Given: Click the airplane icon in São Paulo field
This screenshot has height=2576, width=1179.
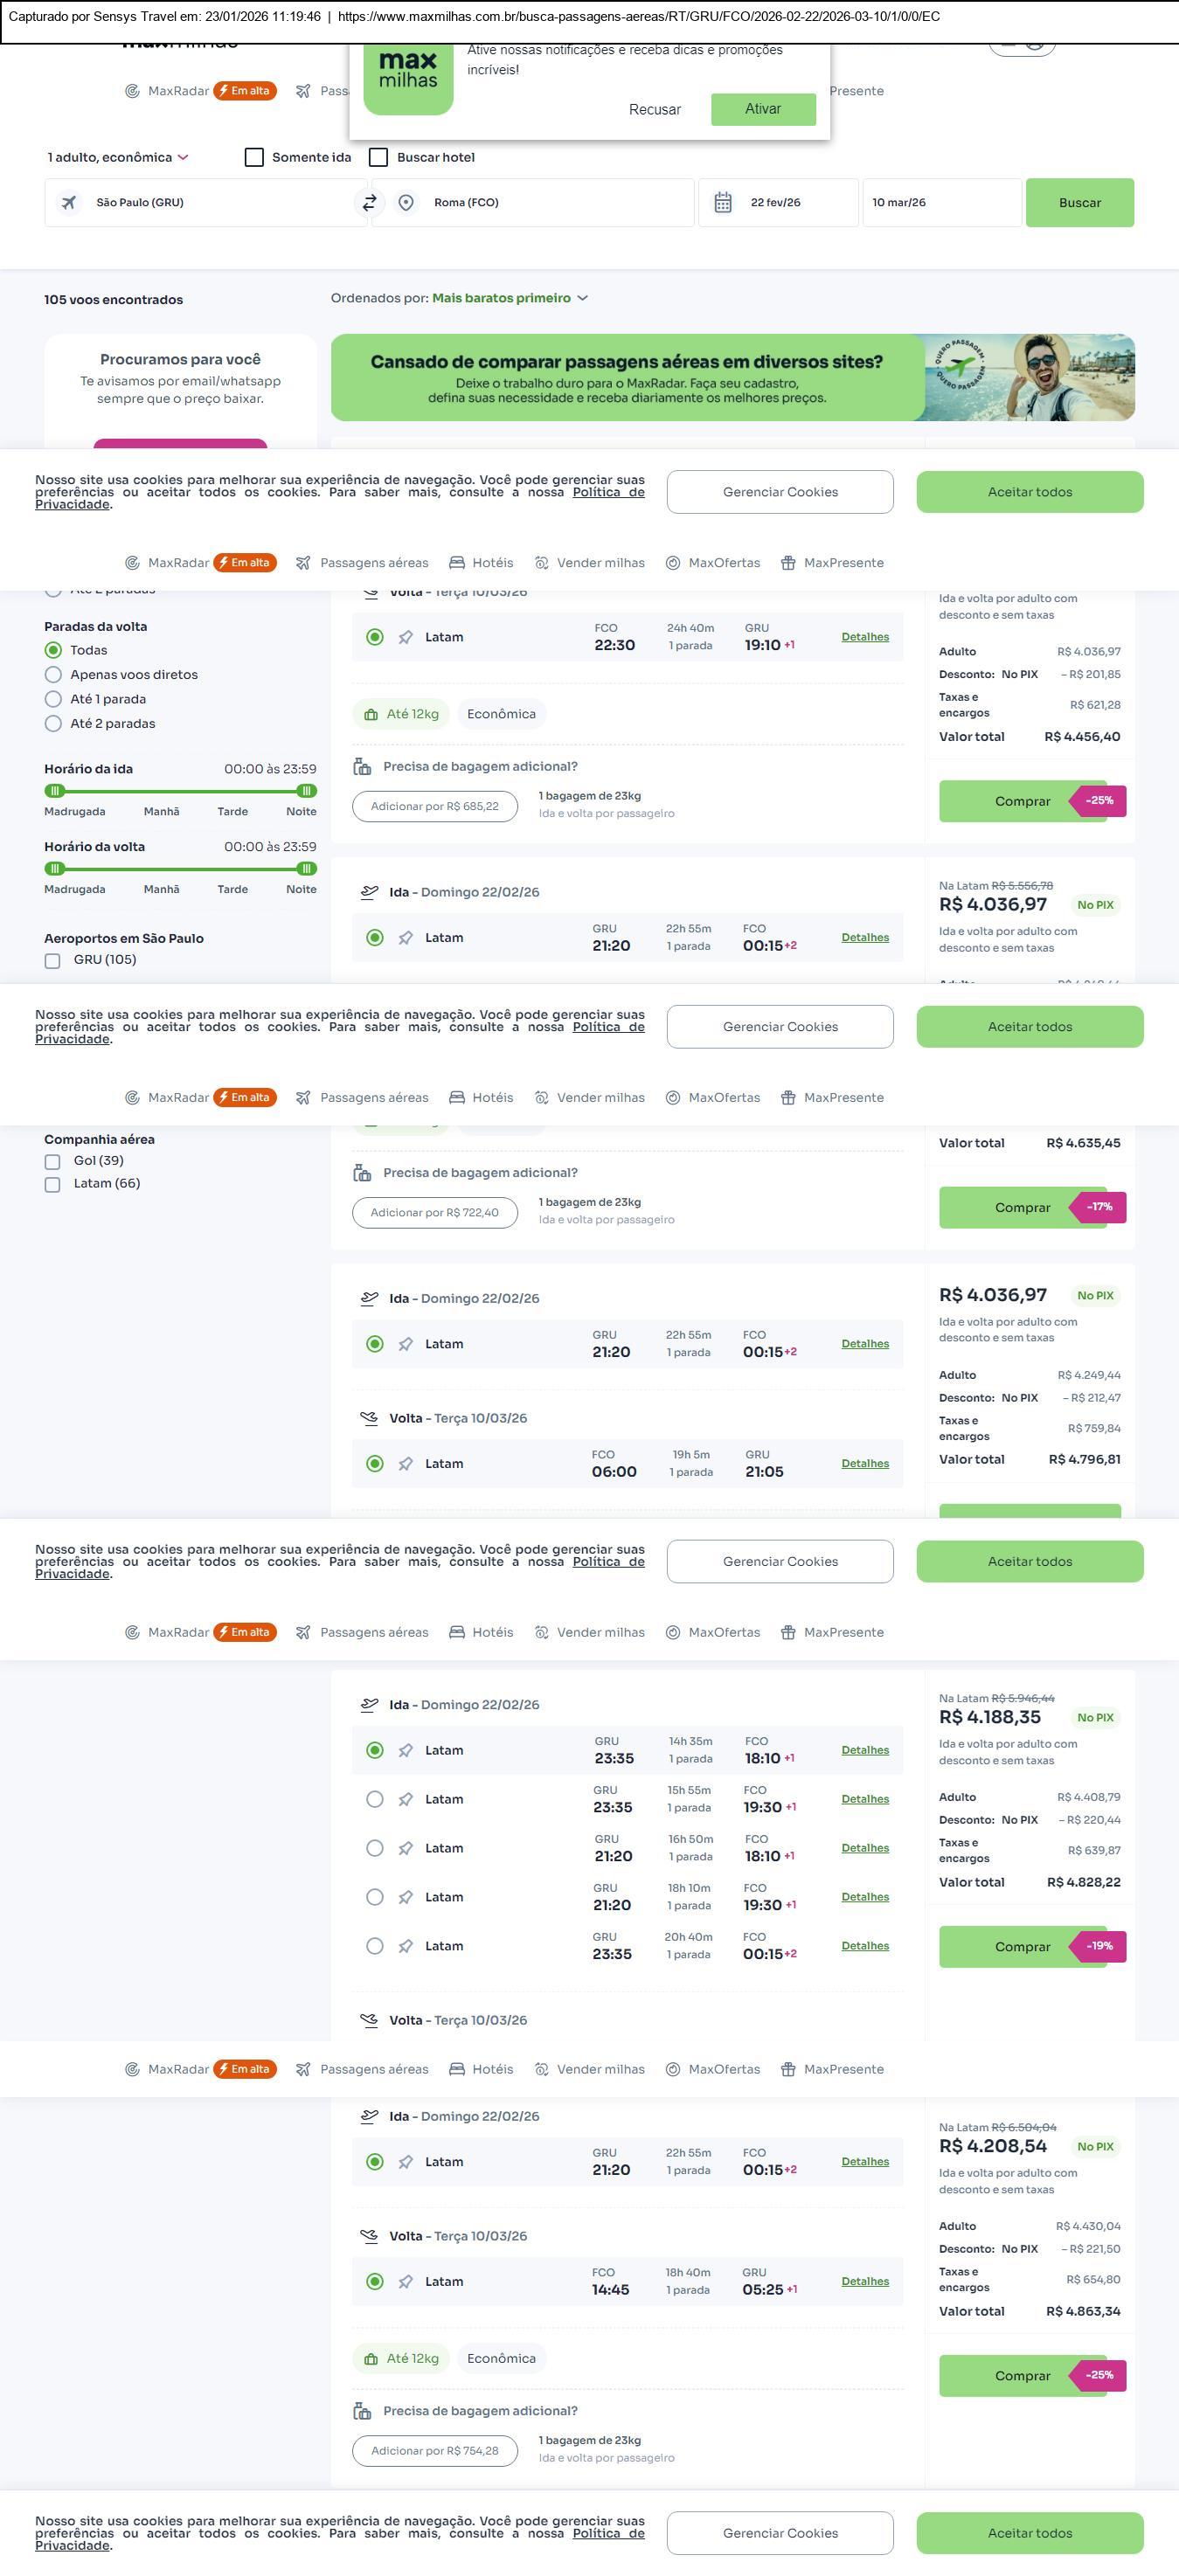Looking at the screenshot, I should click(x=69, y=203).
